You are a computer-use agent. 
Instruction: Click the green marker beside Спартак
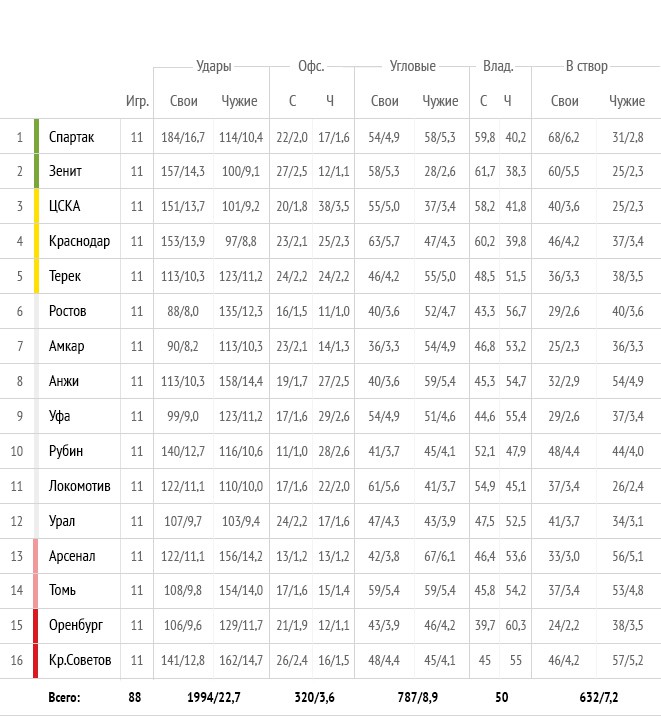point(37,136)
